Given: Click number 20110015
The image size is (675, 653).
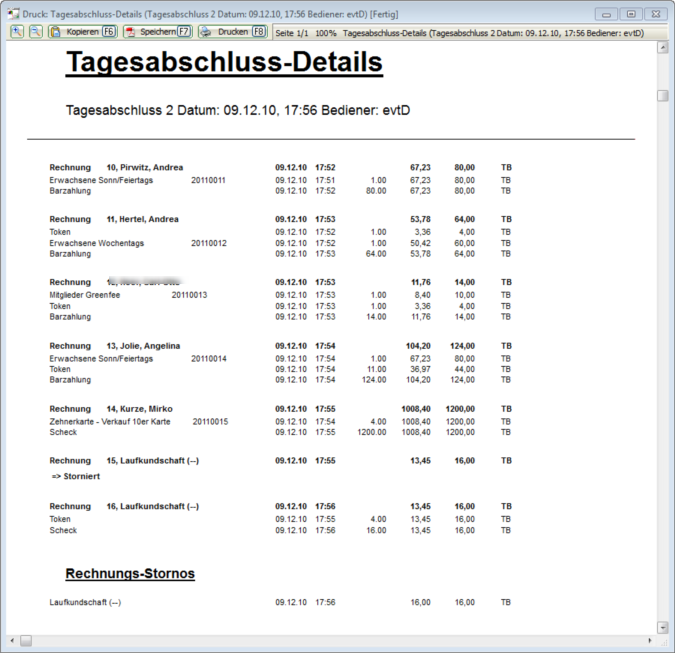Looking at the screenshot, I should pos(211,421).
